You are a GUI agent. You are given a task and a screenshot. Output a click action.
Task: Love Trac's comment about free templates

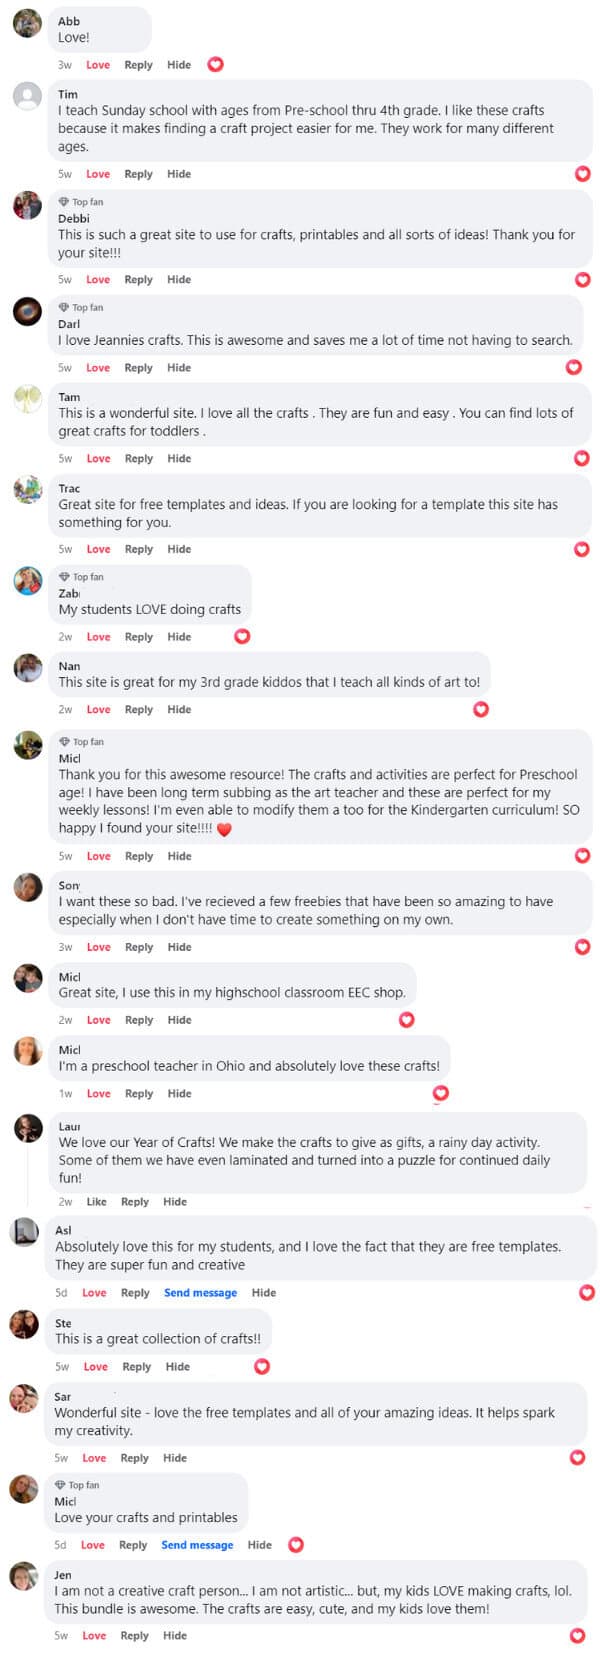click(98, 549)
